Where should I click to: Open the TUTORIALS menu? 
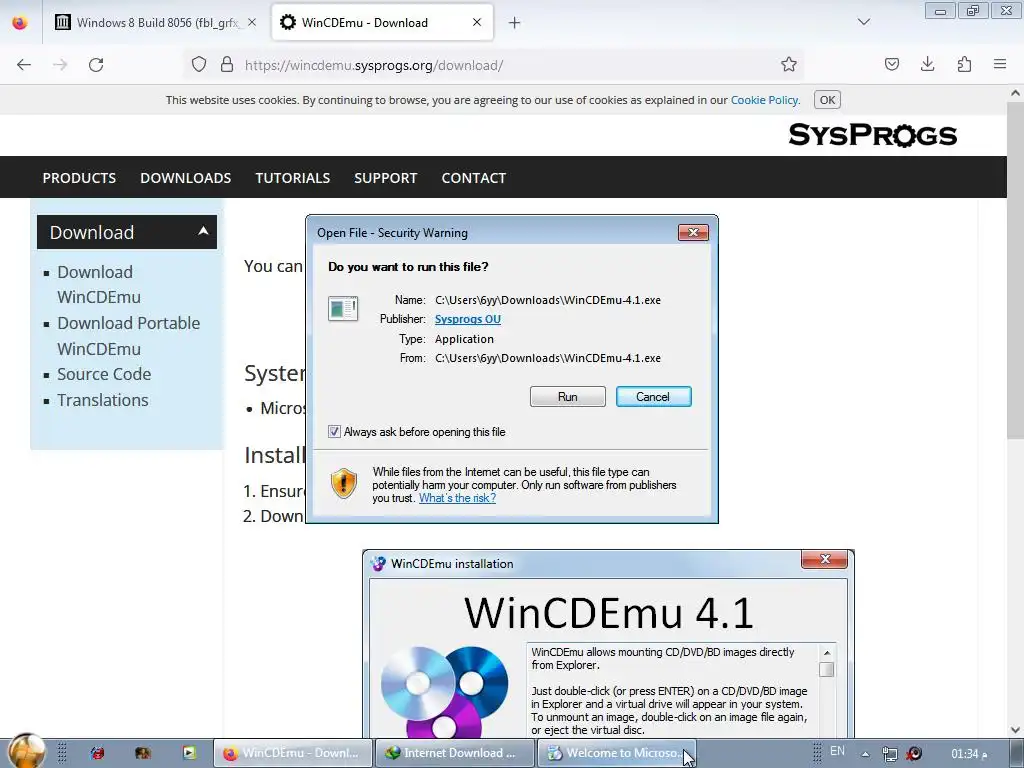(293, 178)
